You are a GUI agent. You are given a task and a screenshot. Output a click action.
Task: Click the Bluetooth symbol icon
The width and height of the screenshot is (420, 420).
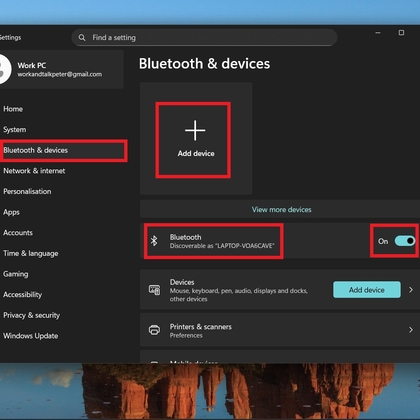point(154,241)
